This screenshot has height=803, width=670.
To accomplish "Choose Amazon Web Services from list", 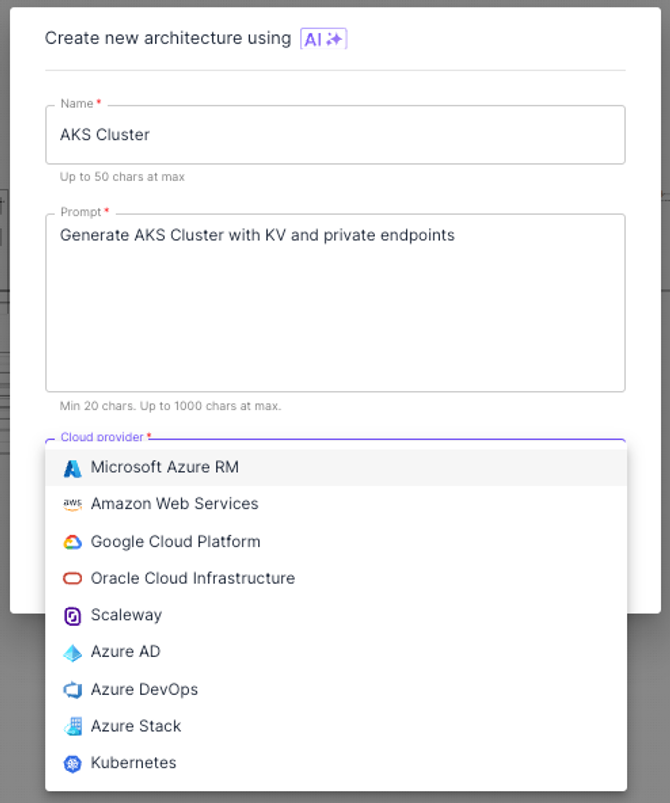I will [x=175, y=504].
